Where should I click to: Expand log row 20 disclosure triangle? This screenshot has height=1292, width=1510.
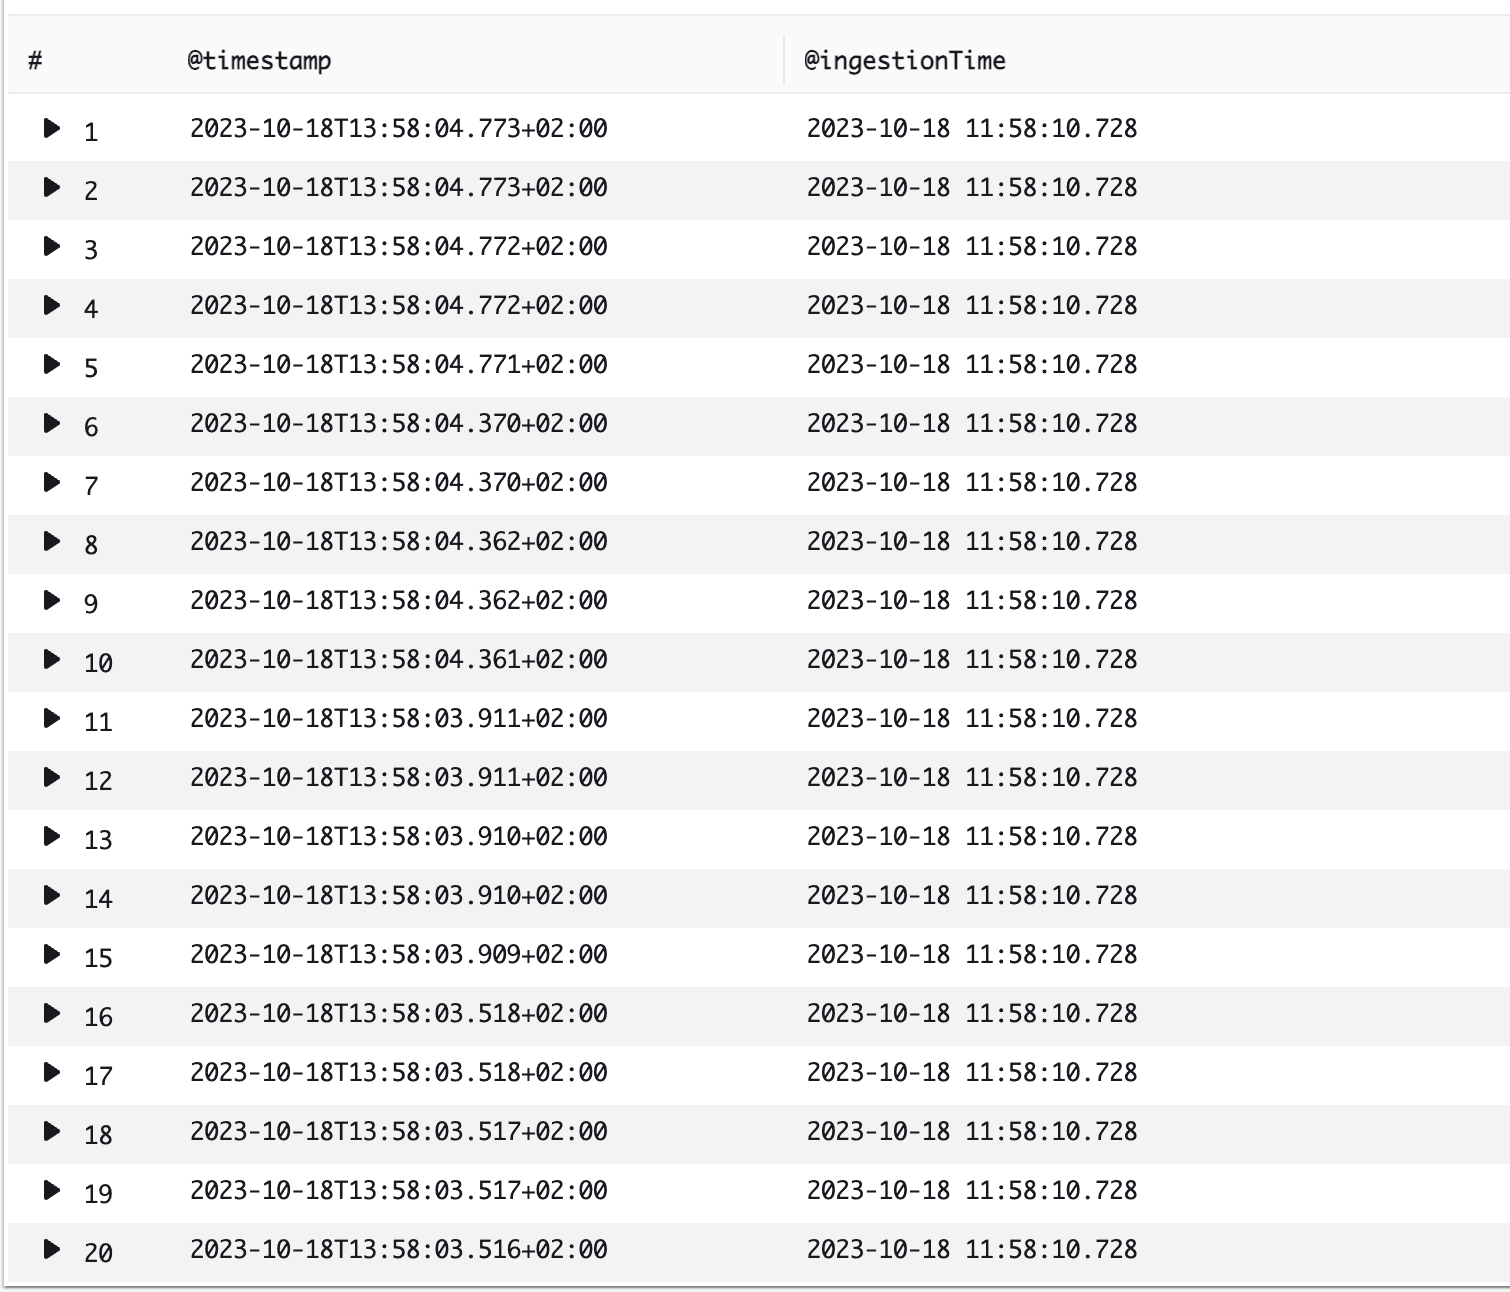pyautogui.click(x=52, y=1249)
